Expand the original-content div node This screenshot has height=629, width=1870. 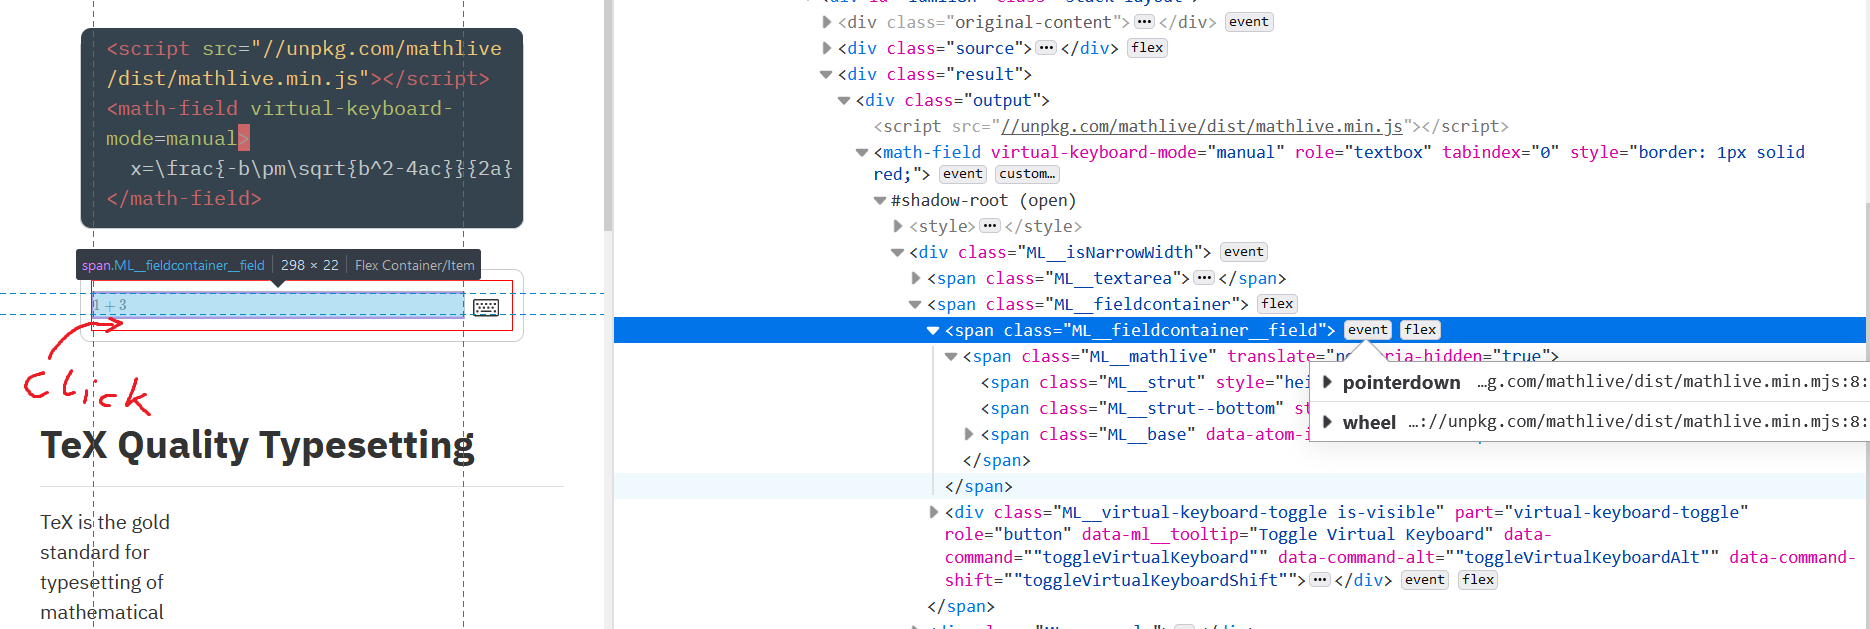[x=827, y=22]
